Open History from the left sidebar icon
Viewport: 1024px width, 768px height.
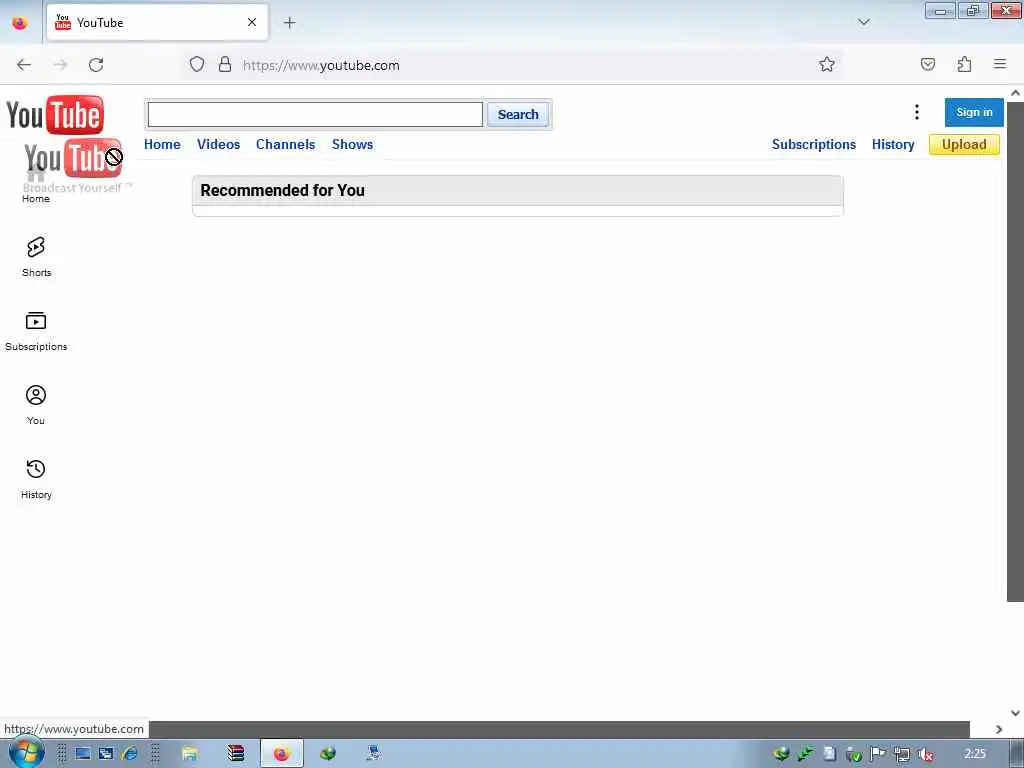pos(36,479)
